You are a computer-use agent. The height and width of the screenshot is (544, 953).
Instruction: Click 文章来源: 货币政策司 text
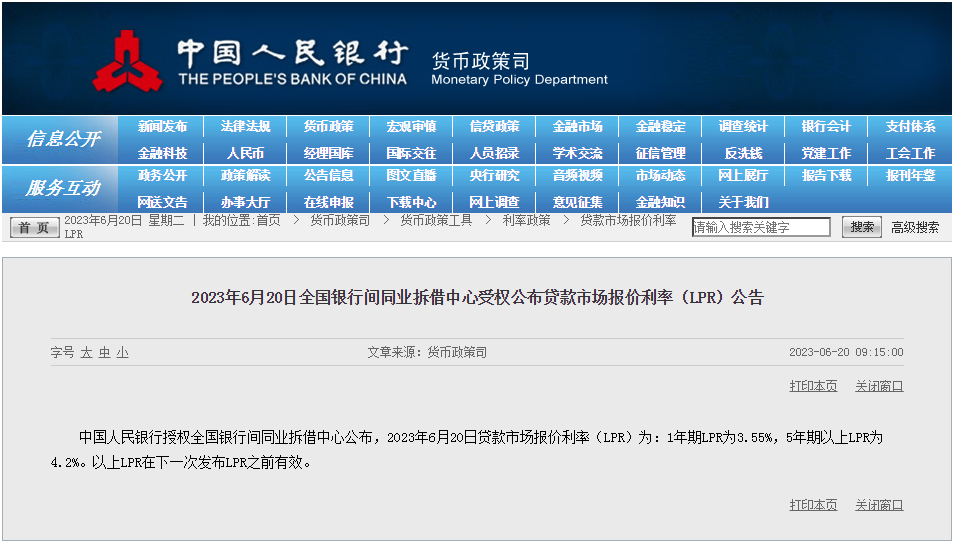(x=427, y=353)
